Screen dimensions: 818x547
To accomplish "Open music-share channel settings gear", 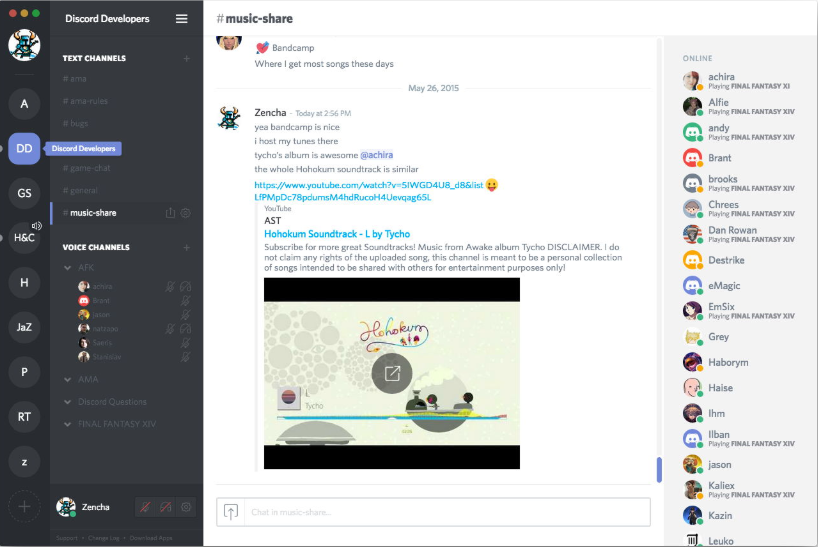I will click(185, 213).
